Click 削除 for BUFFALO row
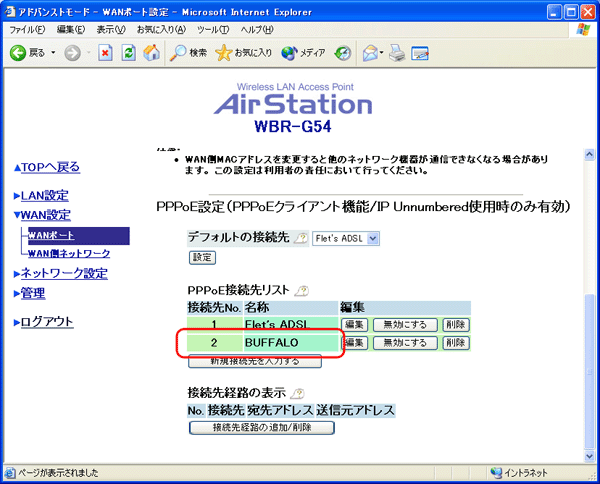The height and width of the screenshot is (484, 600). pyautogui.click(x=456, y=343)
